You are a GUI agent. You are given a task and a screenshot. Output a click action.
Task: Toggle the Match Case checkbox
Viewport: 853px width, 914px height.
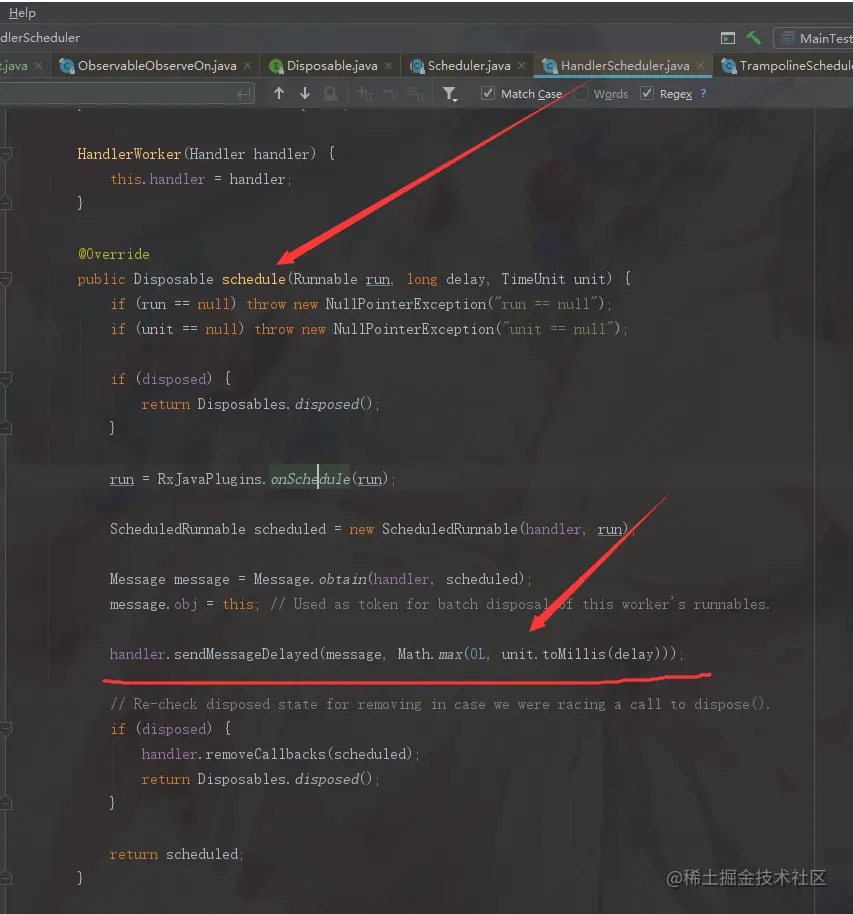[x=488, y=93]
